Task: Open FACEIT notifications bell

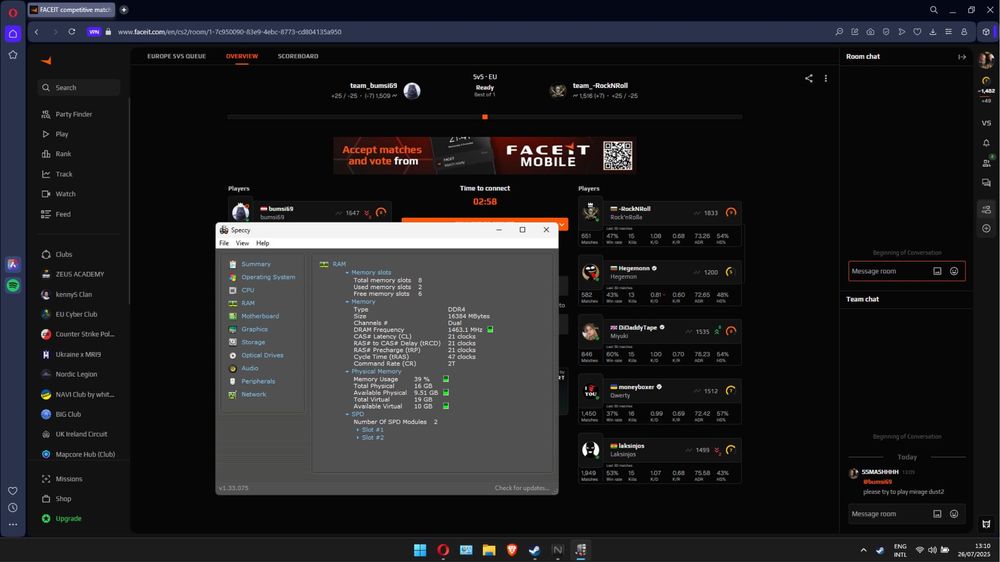Action: [x=987, y=143]
